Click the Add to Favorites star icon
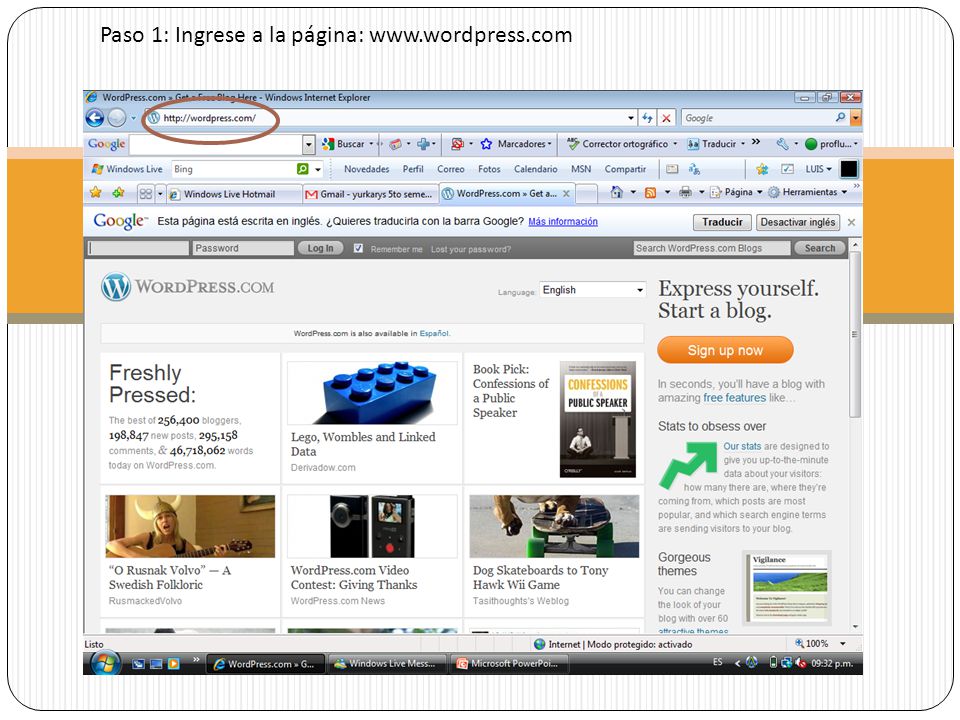 point(118,193)
